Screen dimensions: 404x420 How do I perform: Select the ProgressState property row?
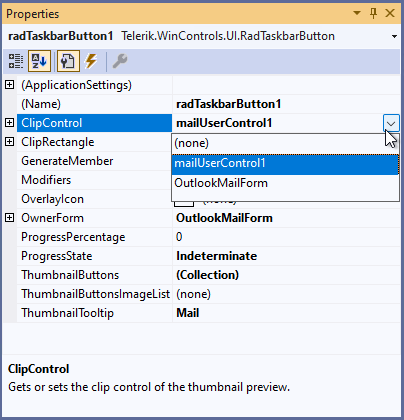tap(209, 256)
